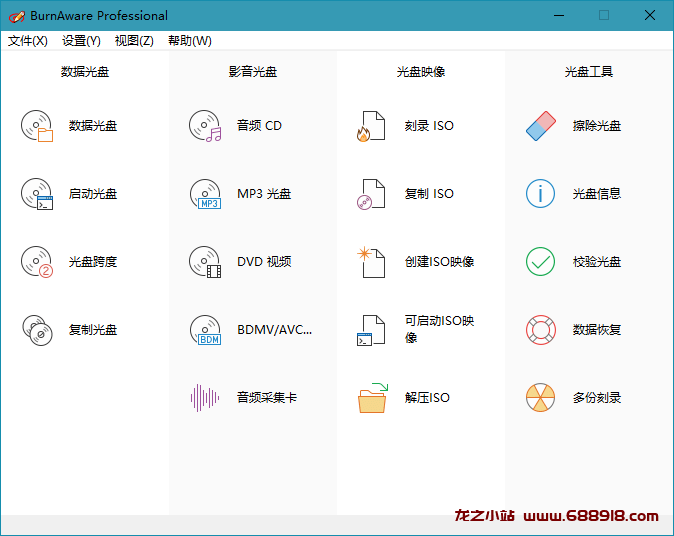674x536 pixels.
Task: Choose the DVD 视频 film disc icon
Action: tap(205, 262)
